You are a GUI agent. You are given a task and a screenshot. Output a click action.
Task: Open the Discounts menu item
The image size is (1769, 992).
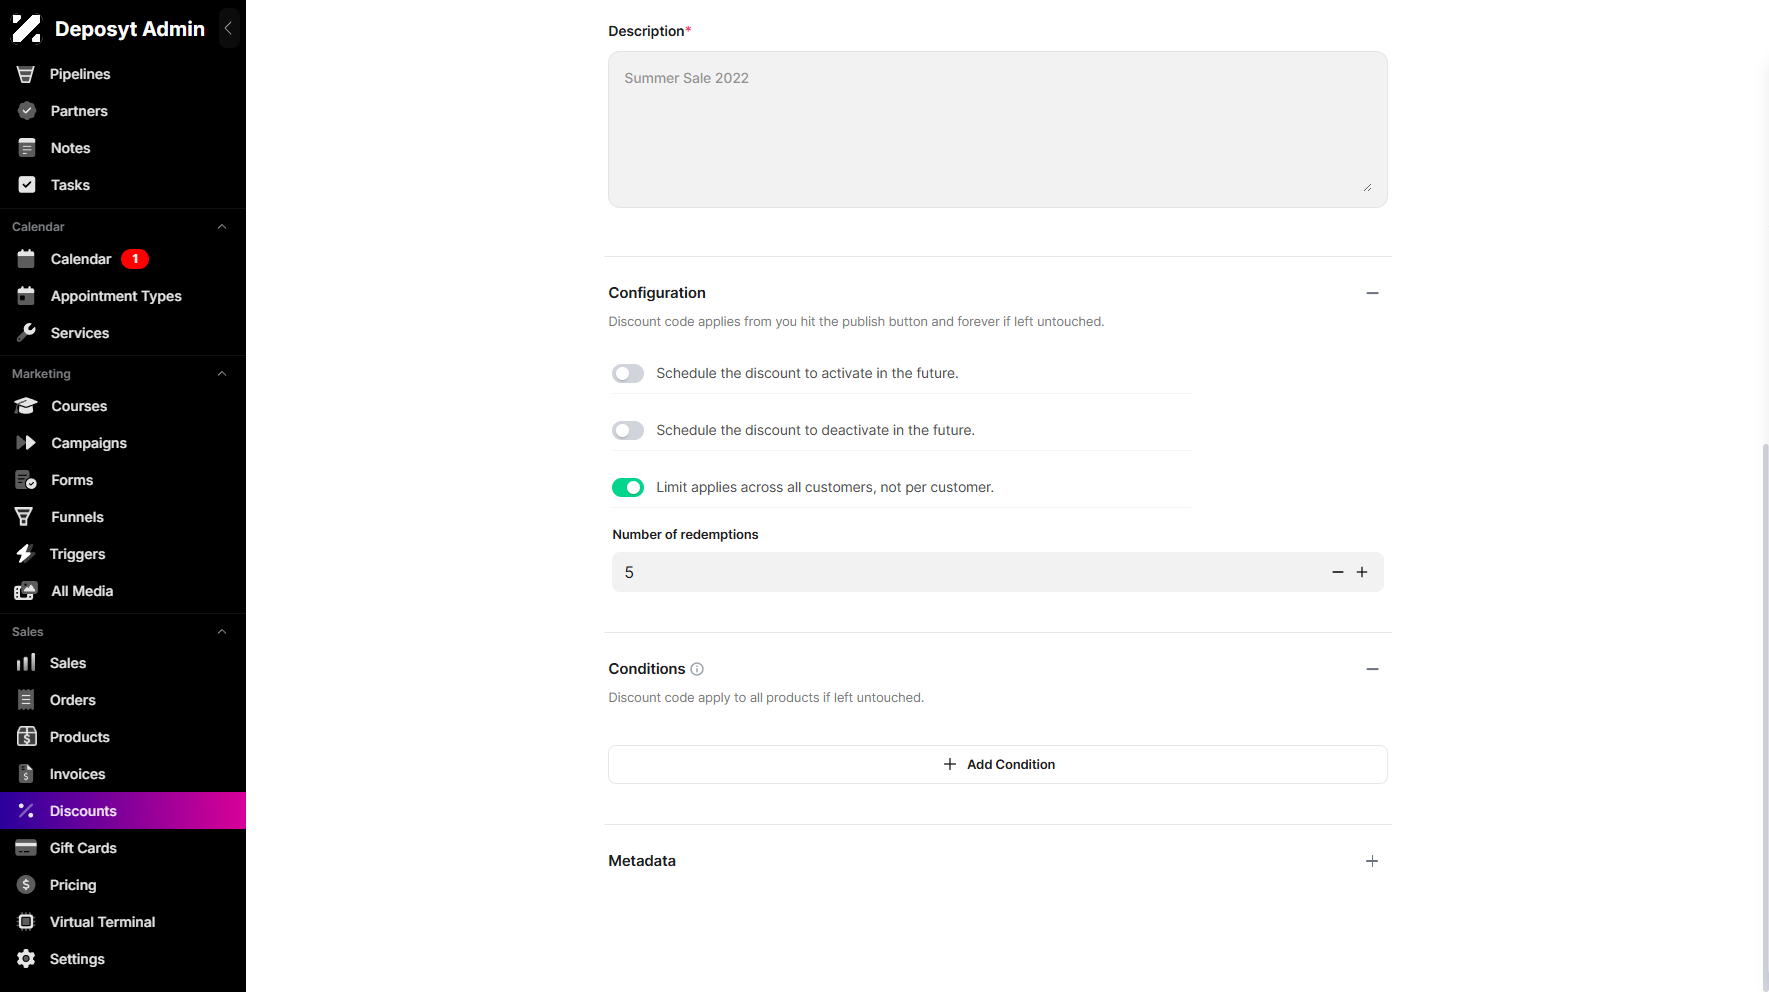coord(123,811)
